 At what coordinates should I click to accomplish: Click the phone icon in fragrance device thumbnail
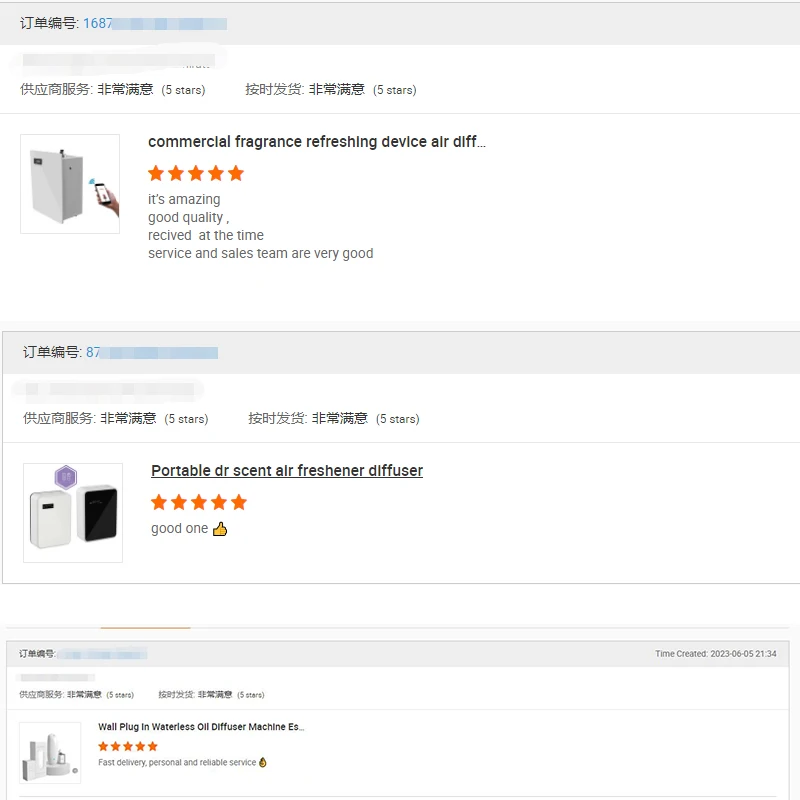click(x=104, y=193)
